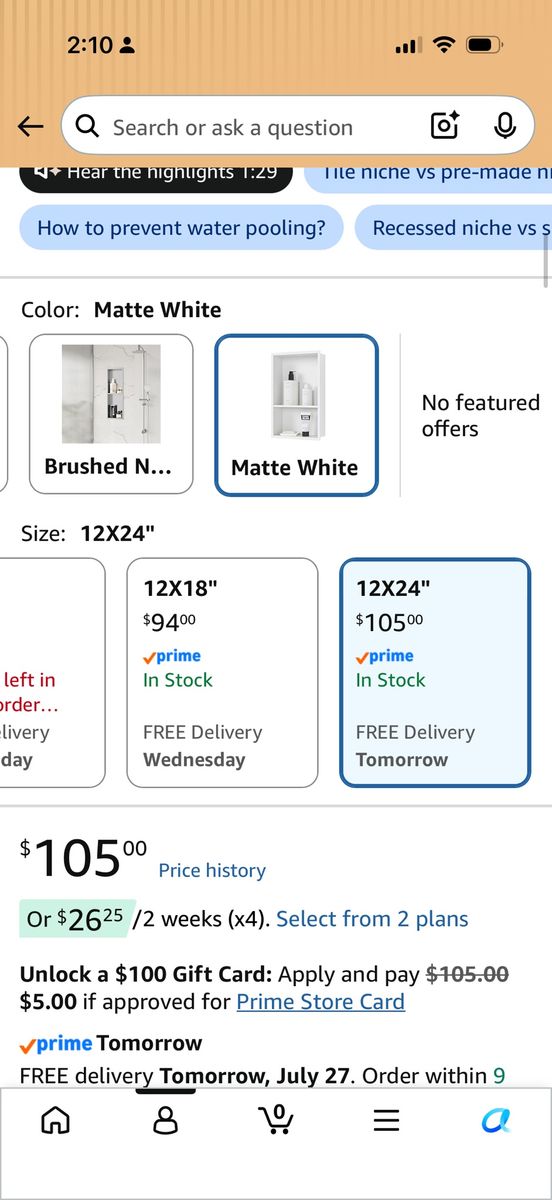Tap How to prevent water pooling chip
Image resolution: width=552 pixels, height=1200 pixels.
[181, 228]
